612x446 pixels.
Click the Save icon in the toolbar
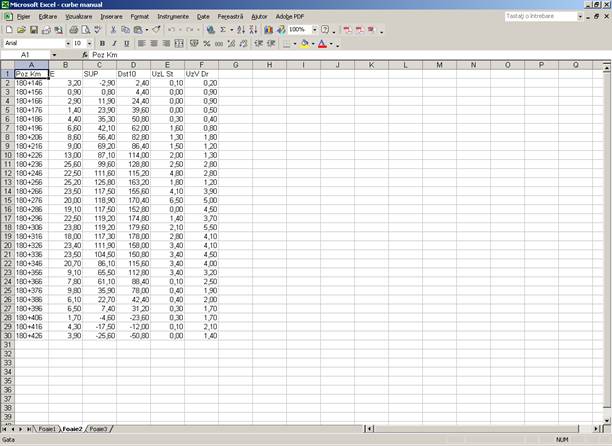click(x=33, y=30)
